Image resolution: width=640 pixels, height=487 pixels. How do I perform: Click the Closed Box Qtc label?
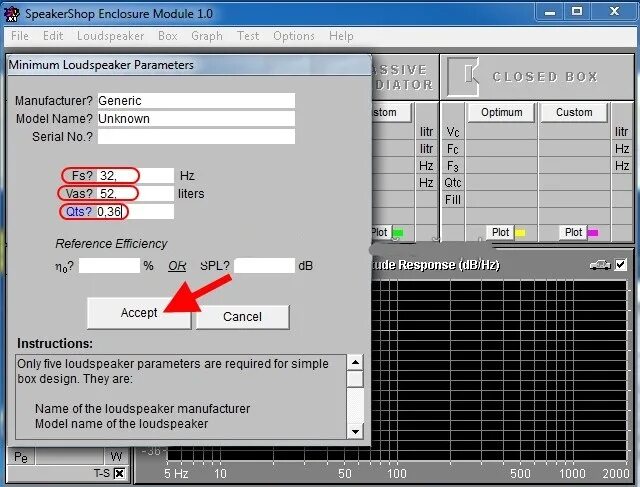coord(453,182)
